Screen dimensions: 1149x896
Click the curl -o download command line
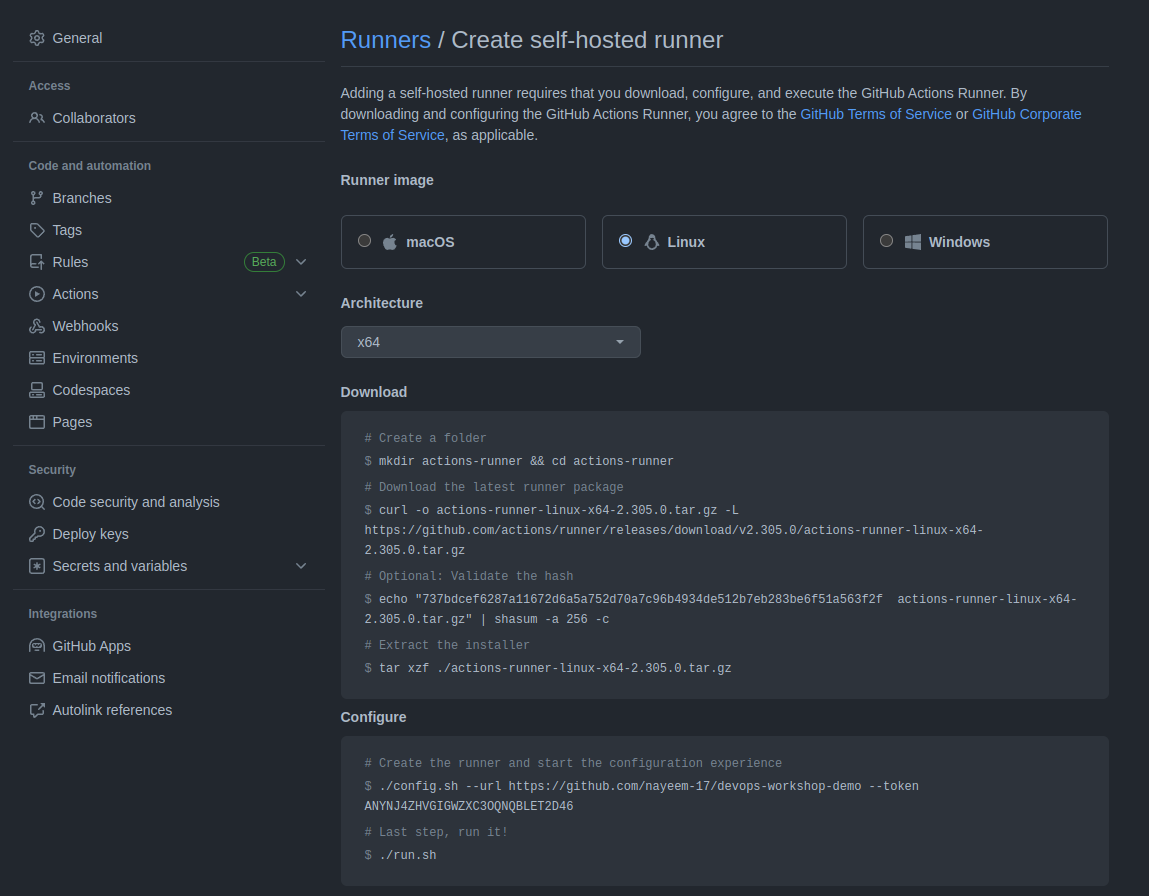tap(673, 530)
